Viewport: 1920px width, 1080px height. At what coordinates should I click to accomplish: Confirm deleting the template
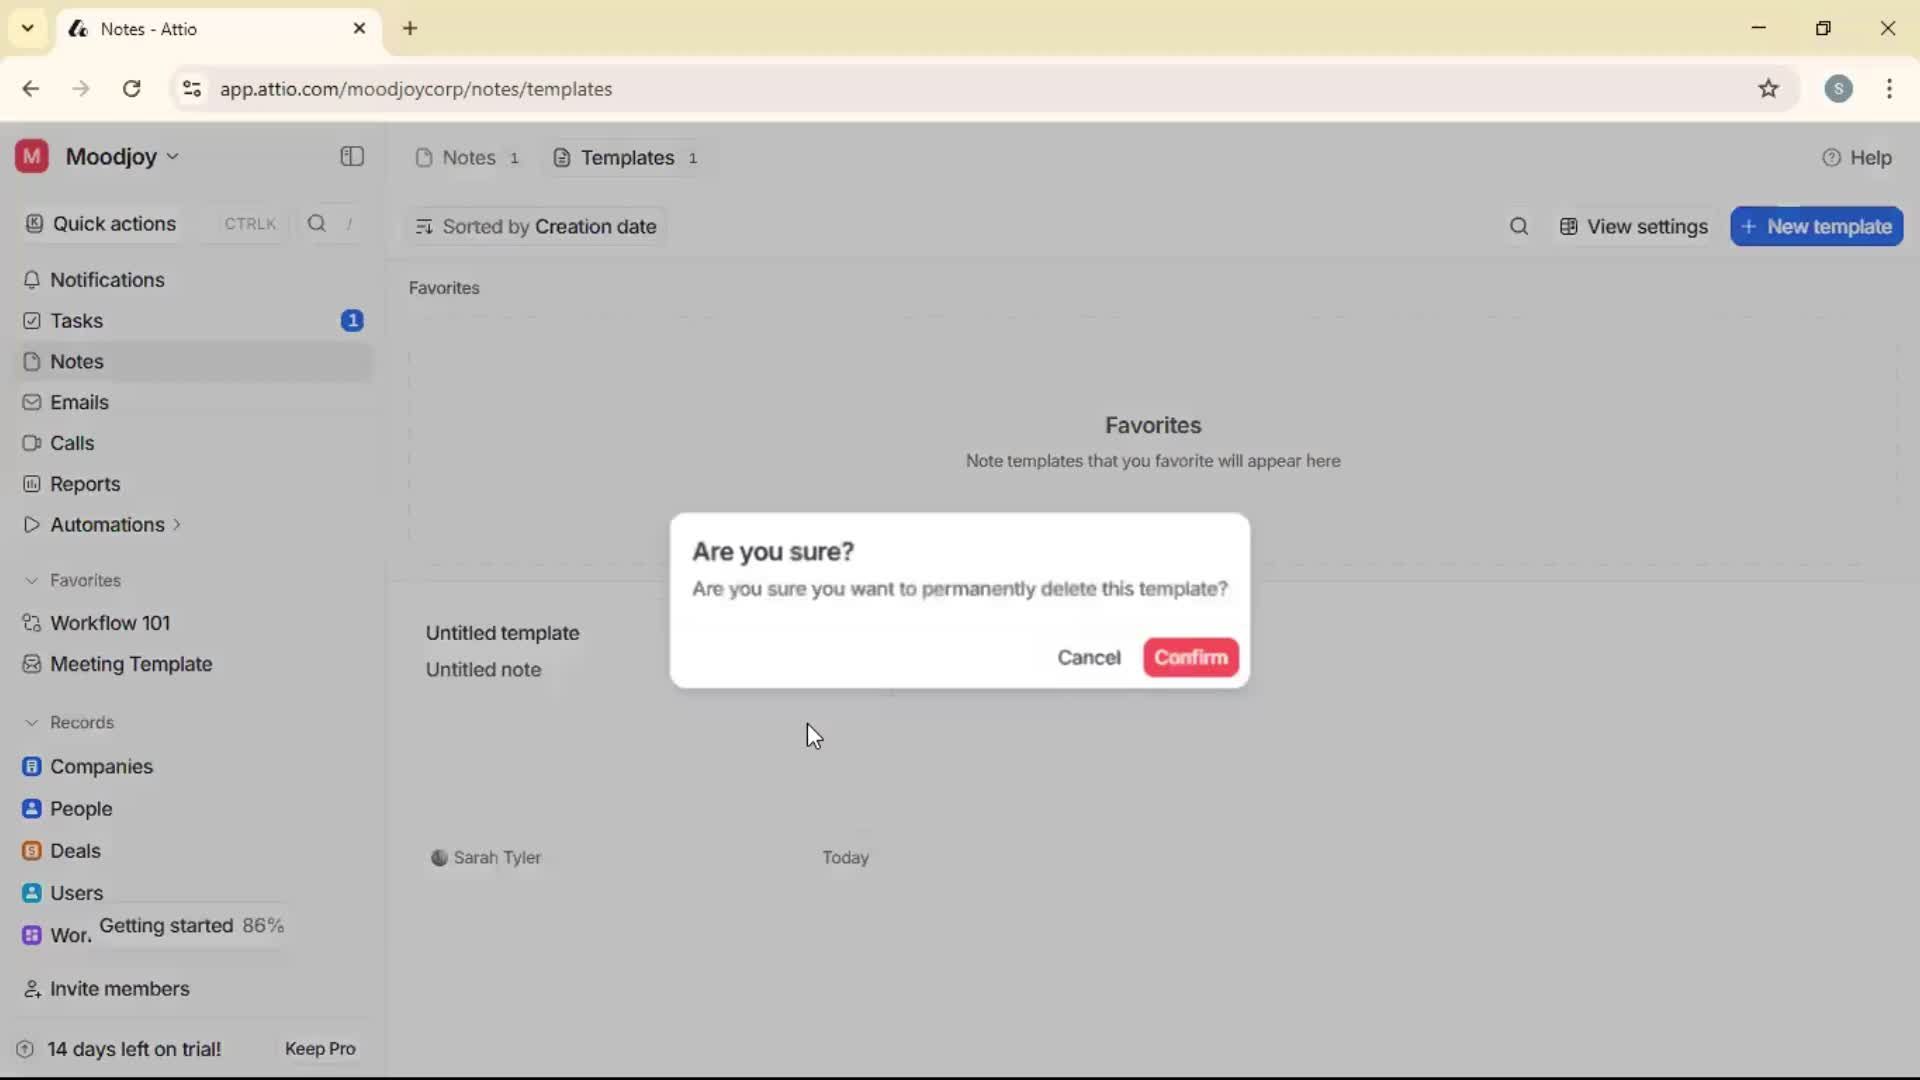pos(1190,657)
